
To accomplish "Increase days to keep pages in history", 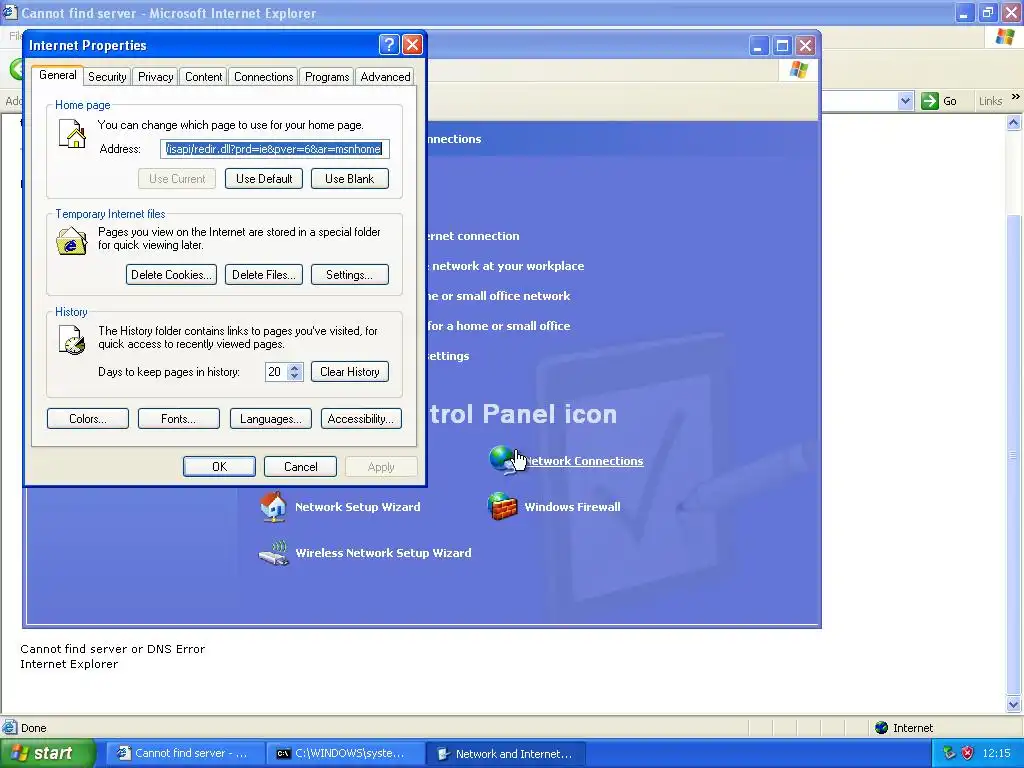I will 295,368.
